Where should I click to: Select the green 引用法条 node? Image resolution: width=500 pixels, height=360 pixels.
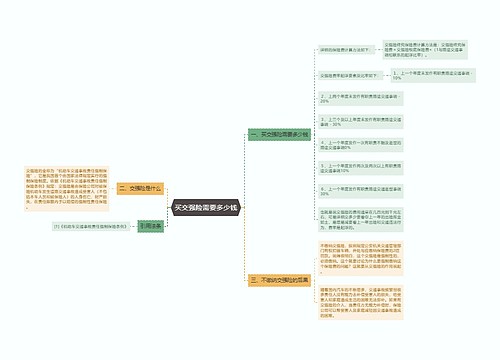[x=151, y=226]
